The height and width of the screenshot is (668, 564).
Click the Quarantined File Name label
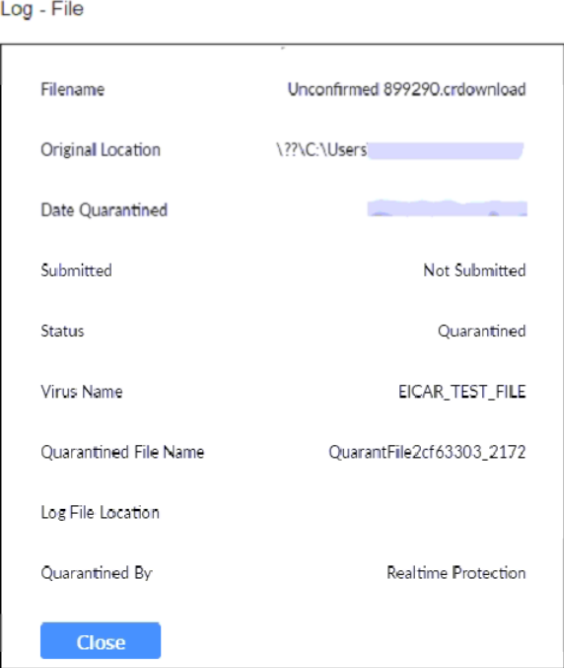pos(122,452)
